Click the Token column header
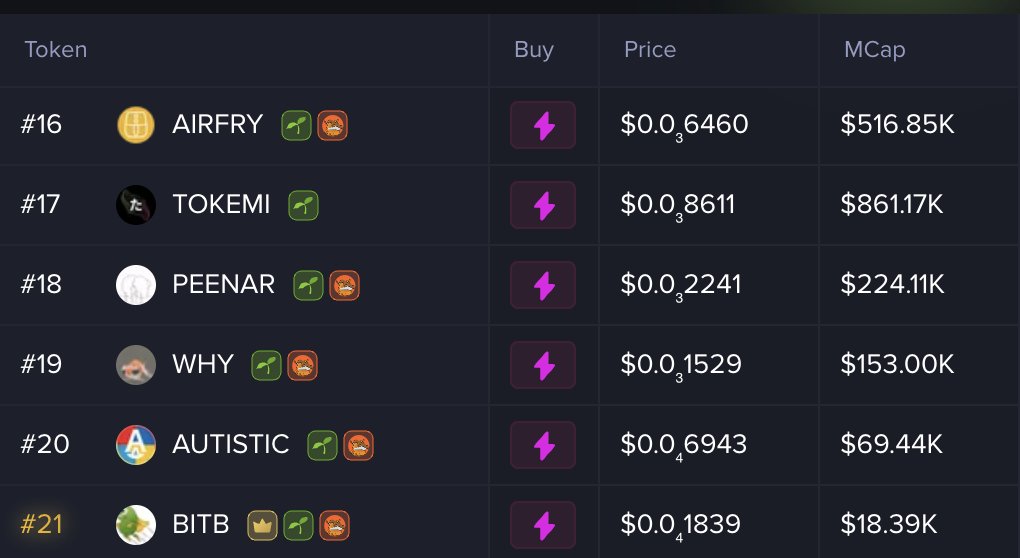1020x558 pixels. coord(56,49)
